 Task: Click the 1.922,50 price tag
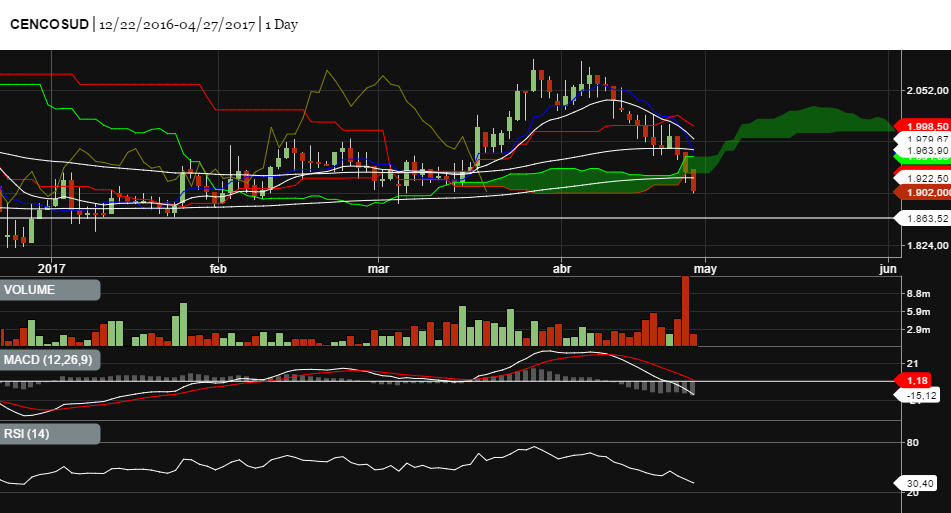pyautogui.click(x=922, y=178)
